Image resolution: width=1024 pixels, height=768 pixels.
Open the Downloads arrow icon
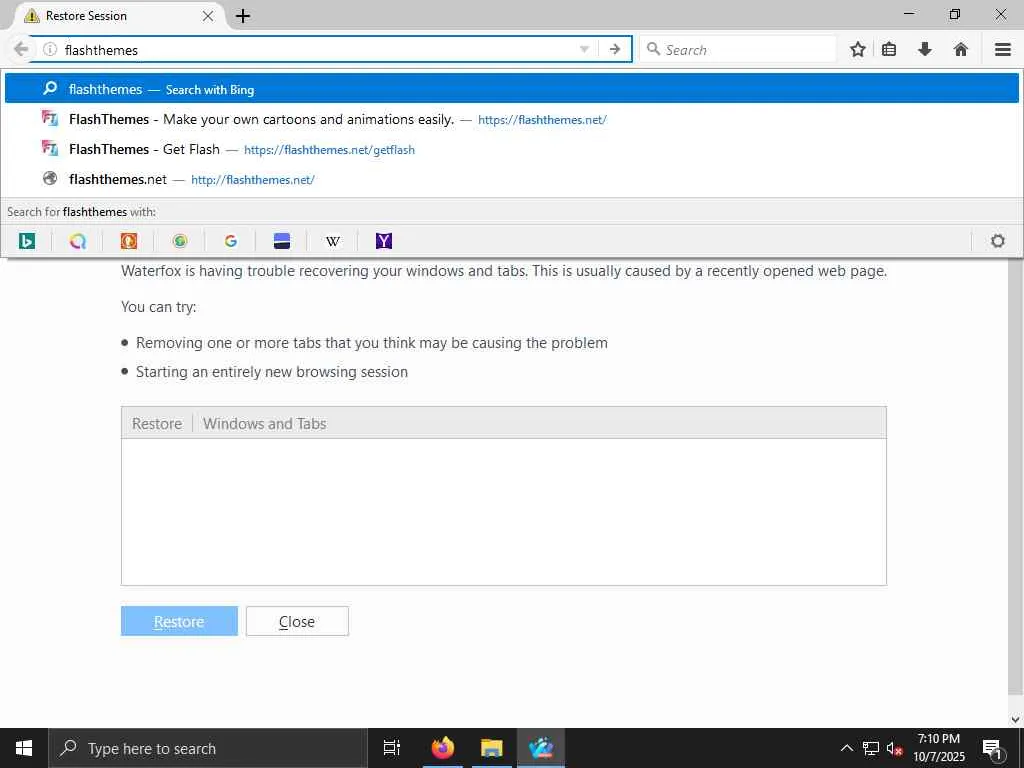coord(925,50)
